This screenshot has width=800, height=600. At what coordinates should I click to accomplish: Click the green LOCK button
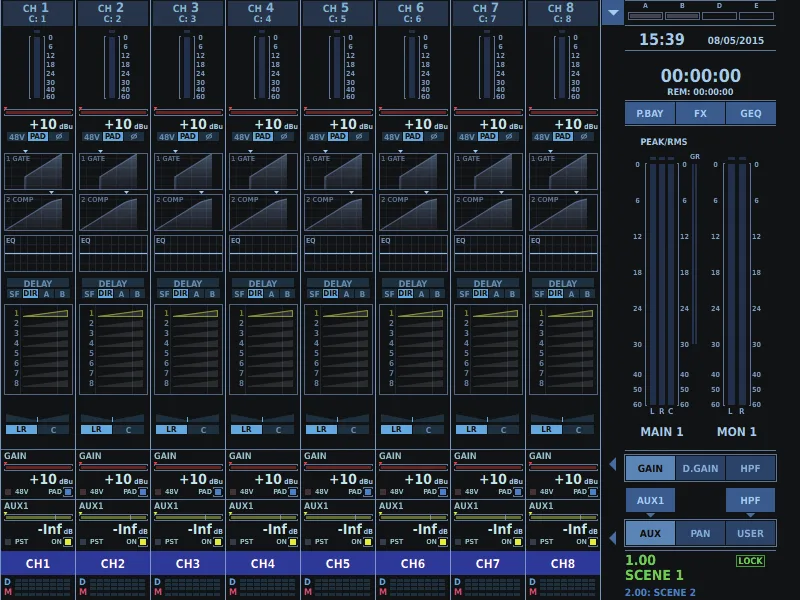[x=750, y=561]
